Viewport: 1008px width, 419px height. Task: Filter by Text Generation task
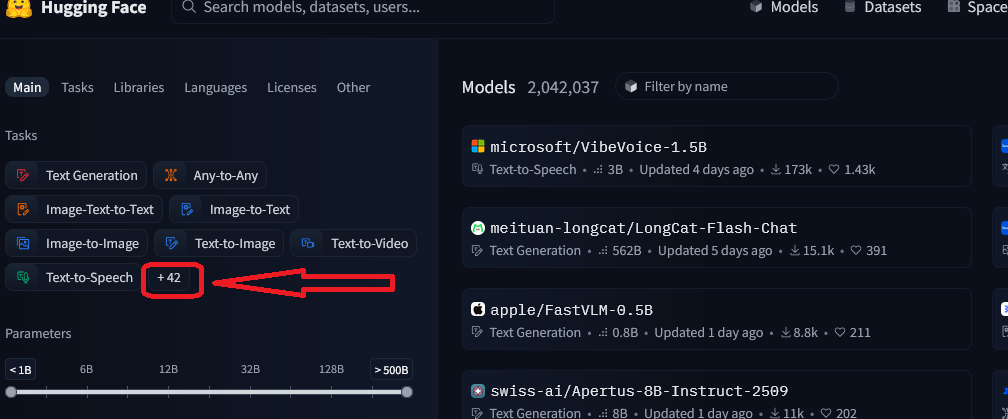tap(76, 175)
